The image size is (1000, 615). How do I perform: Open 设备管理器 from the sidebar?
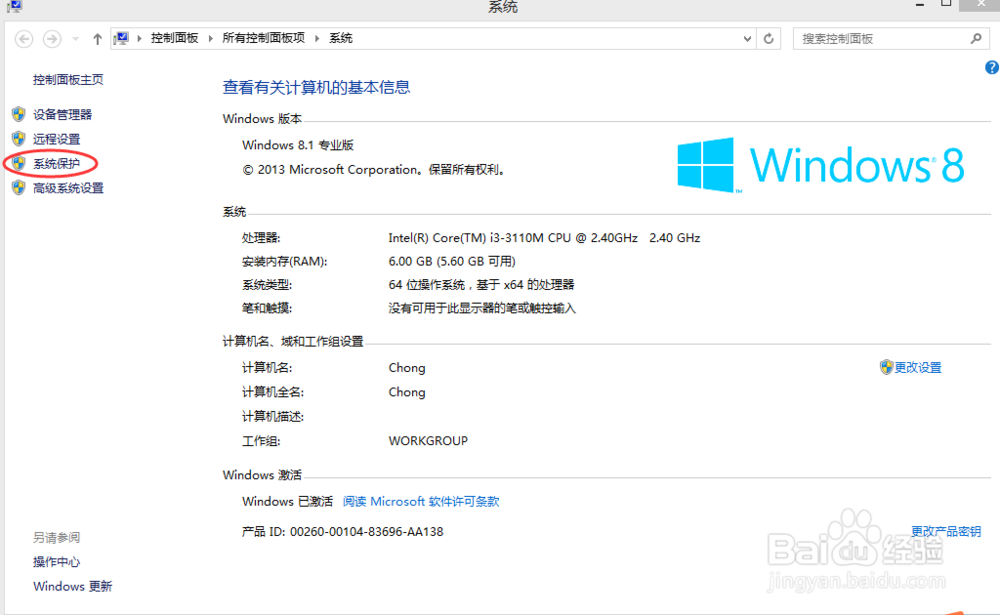tap(62, 115)
